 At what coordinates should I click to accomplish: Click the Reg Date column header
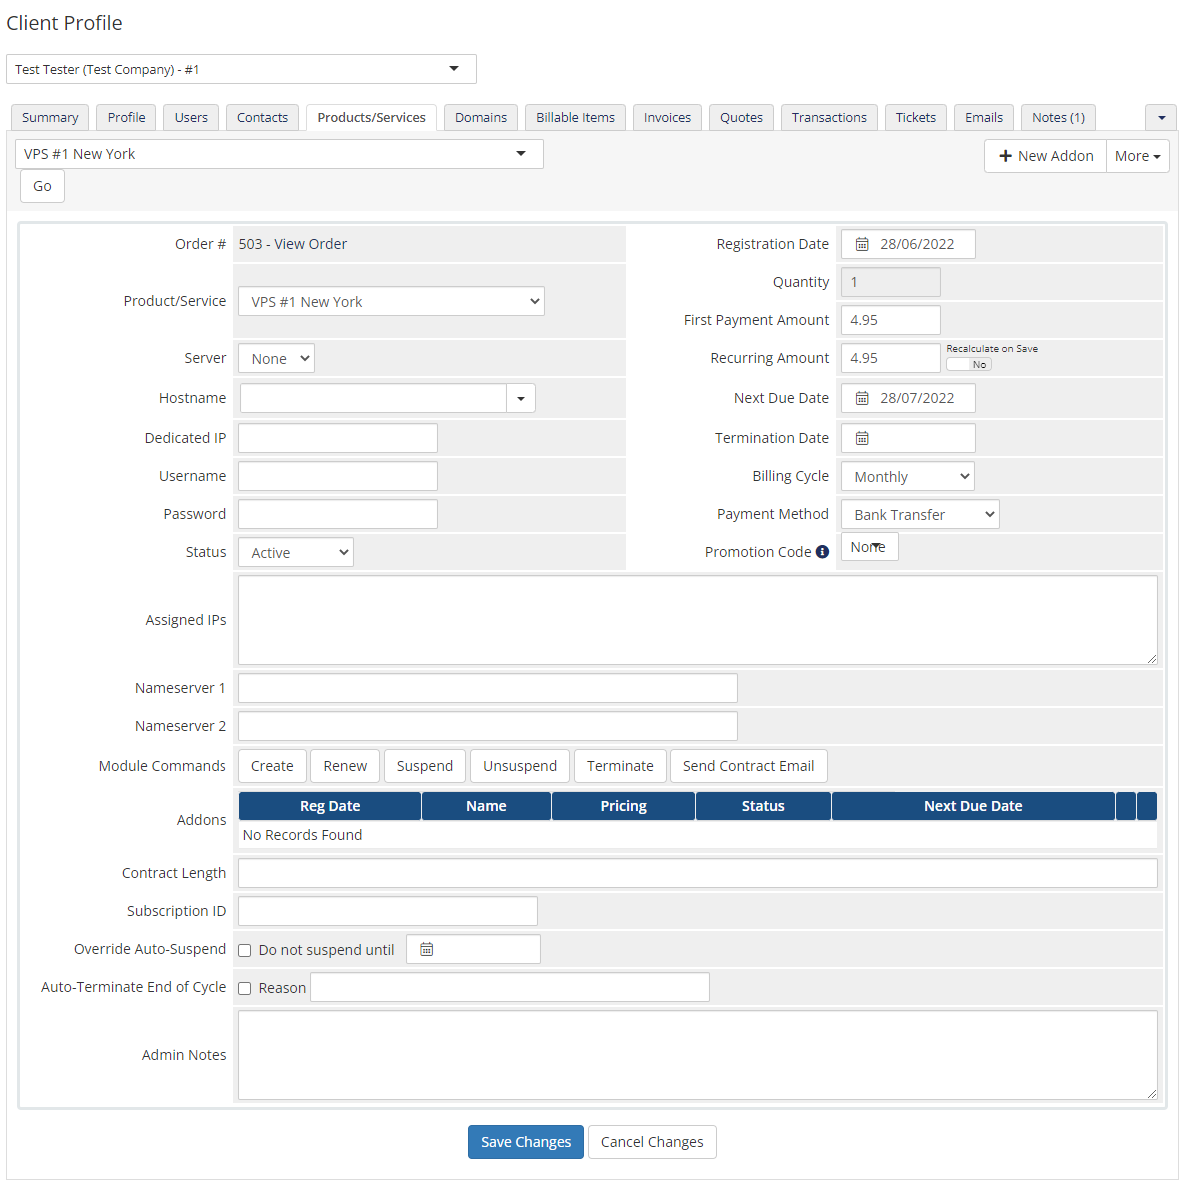330,806
